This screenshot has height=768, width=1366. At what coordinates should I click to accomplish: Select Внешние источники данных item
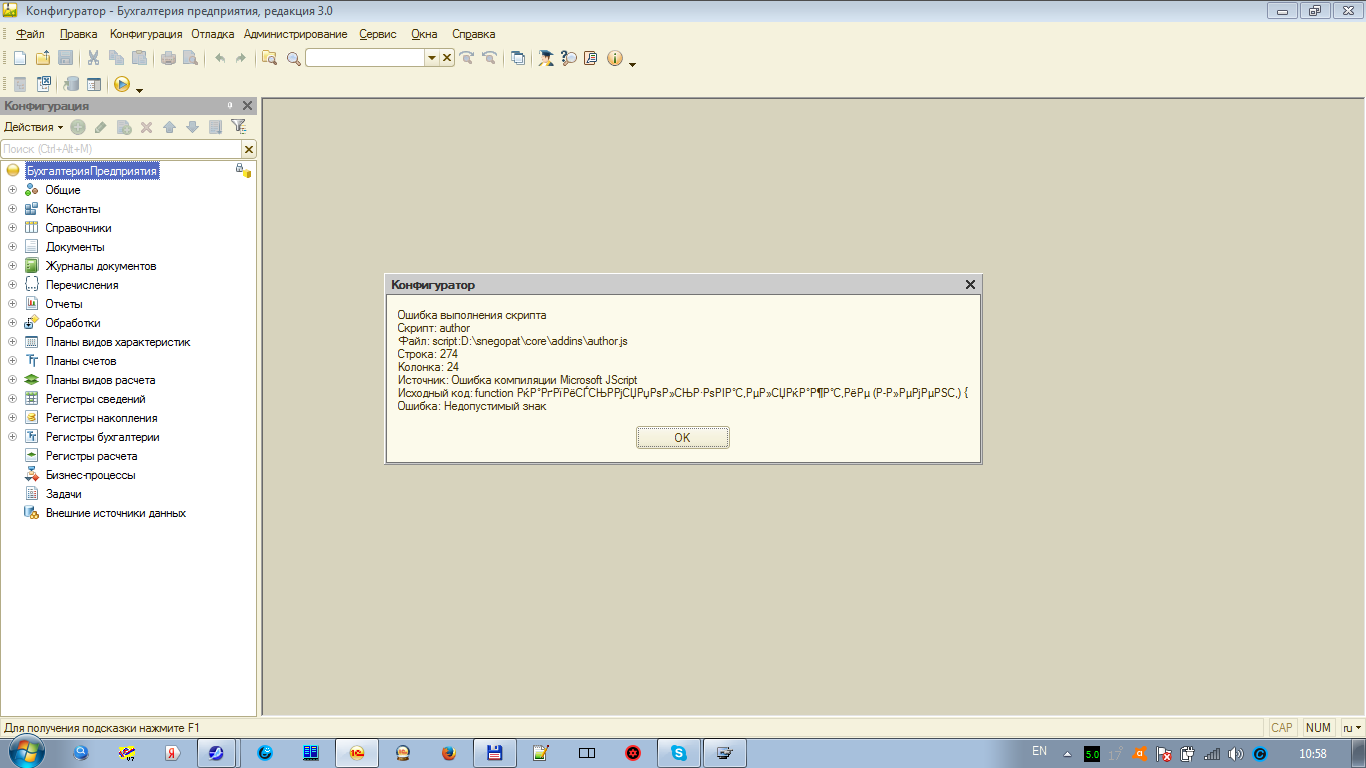point(116,513)
